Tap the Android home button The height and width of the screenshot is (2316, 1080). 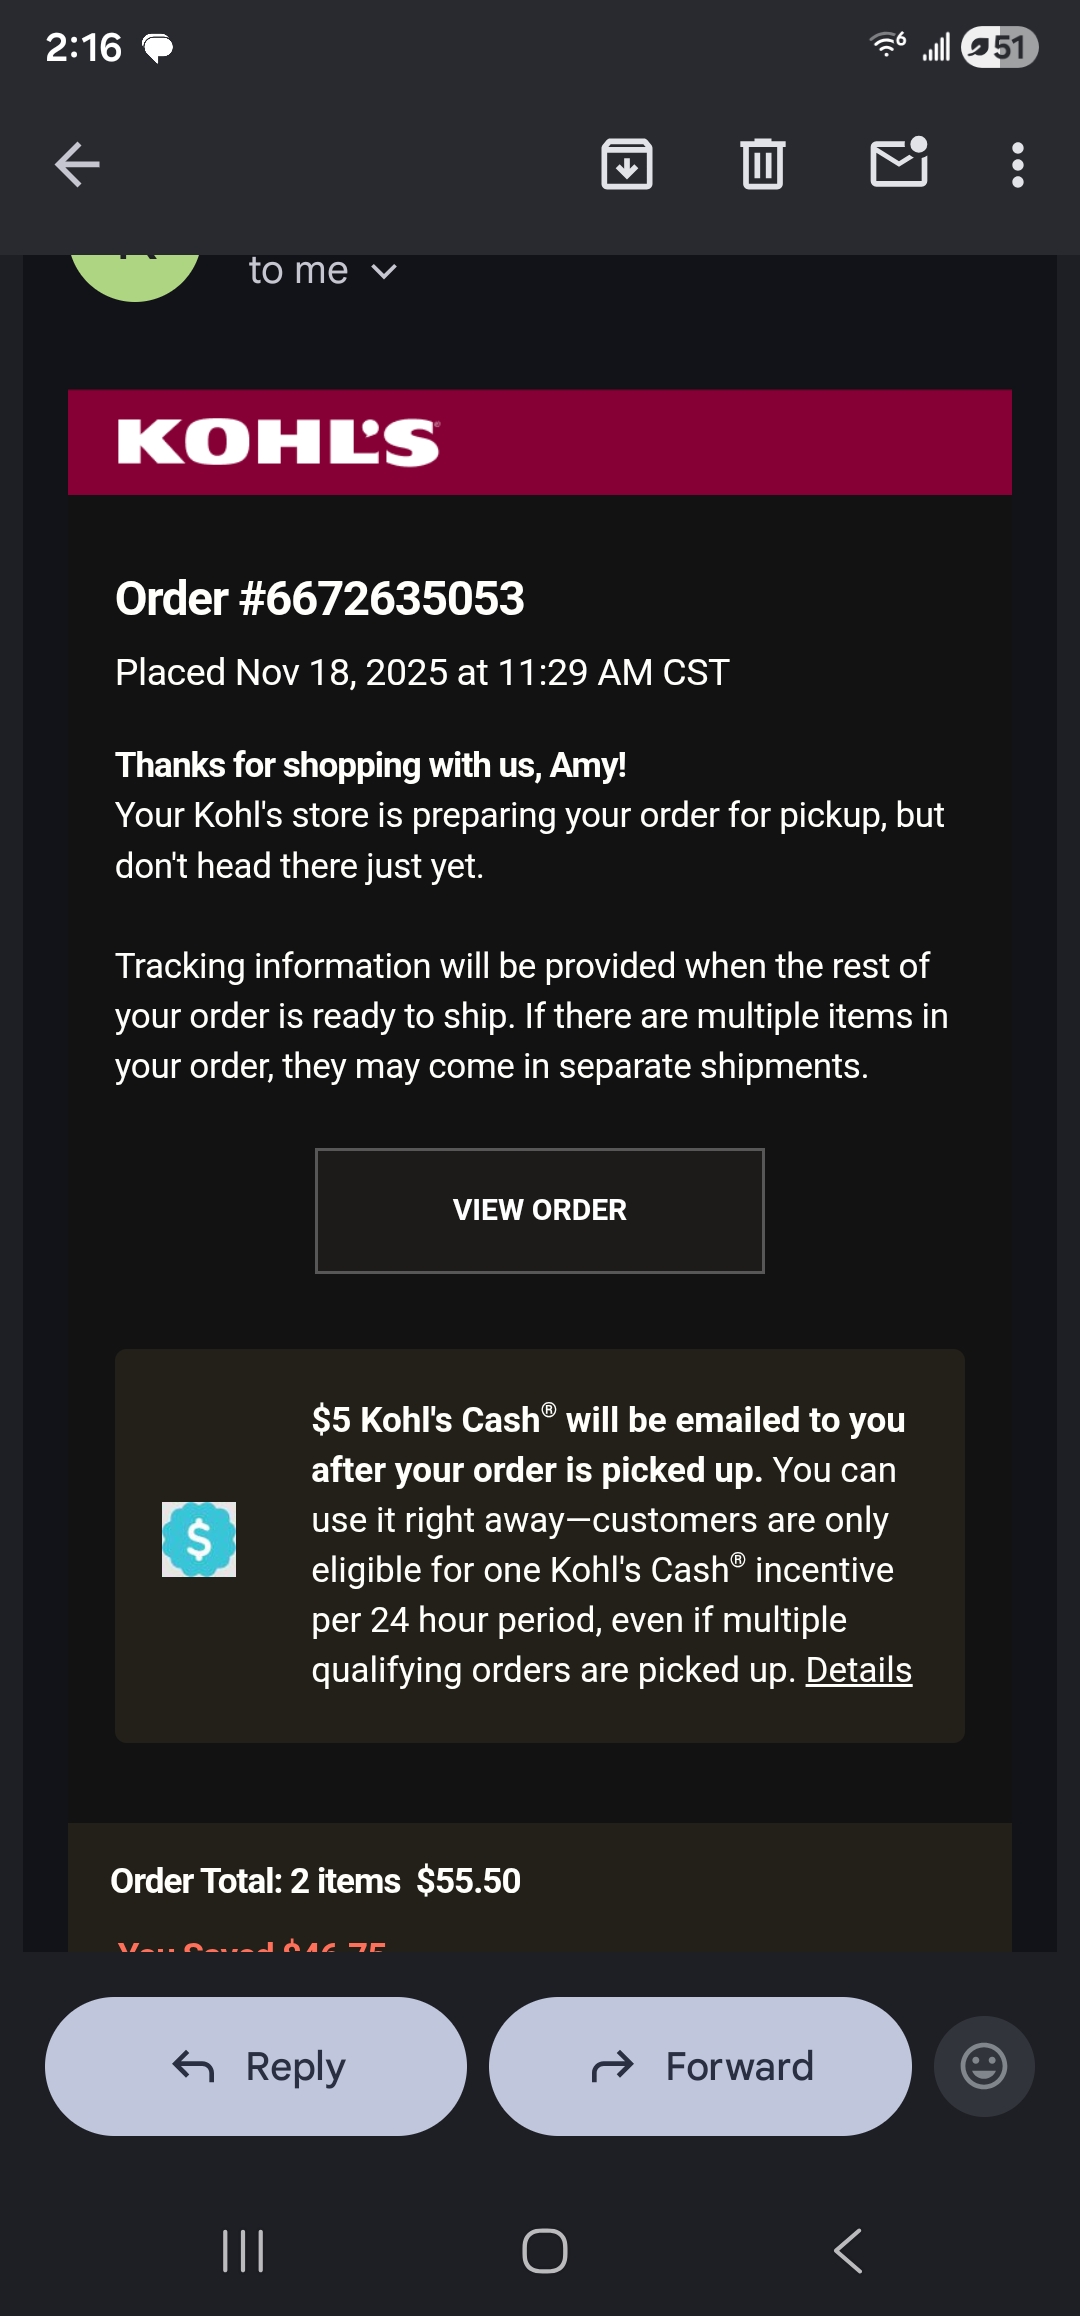(x=545, y=2251)
